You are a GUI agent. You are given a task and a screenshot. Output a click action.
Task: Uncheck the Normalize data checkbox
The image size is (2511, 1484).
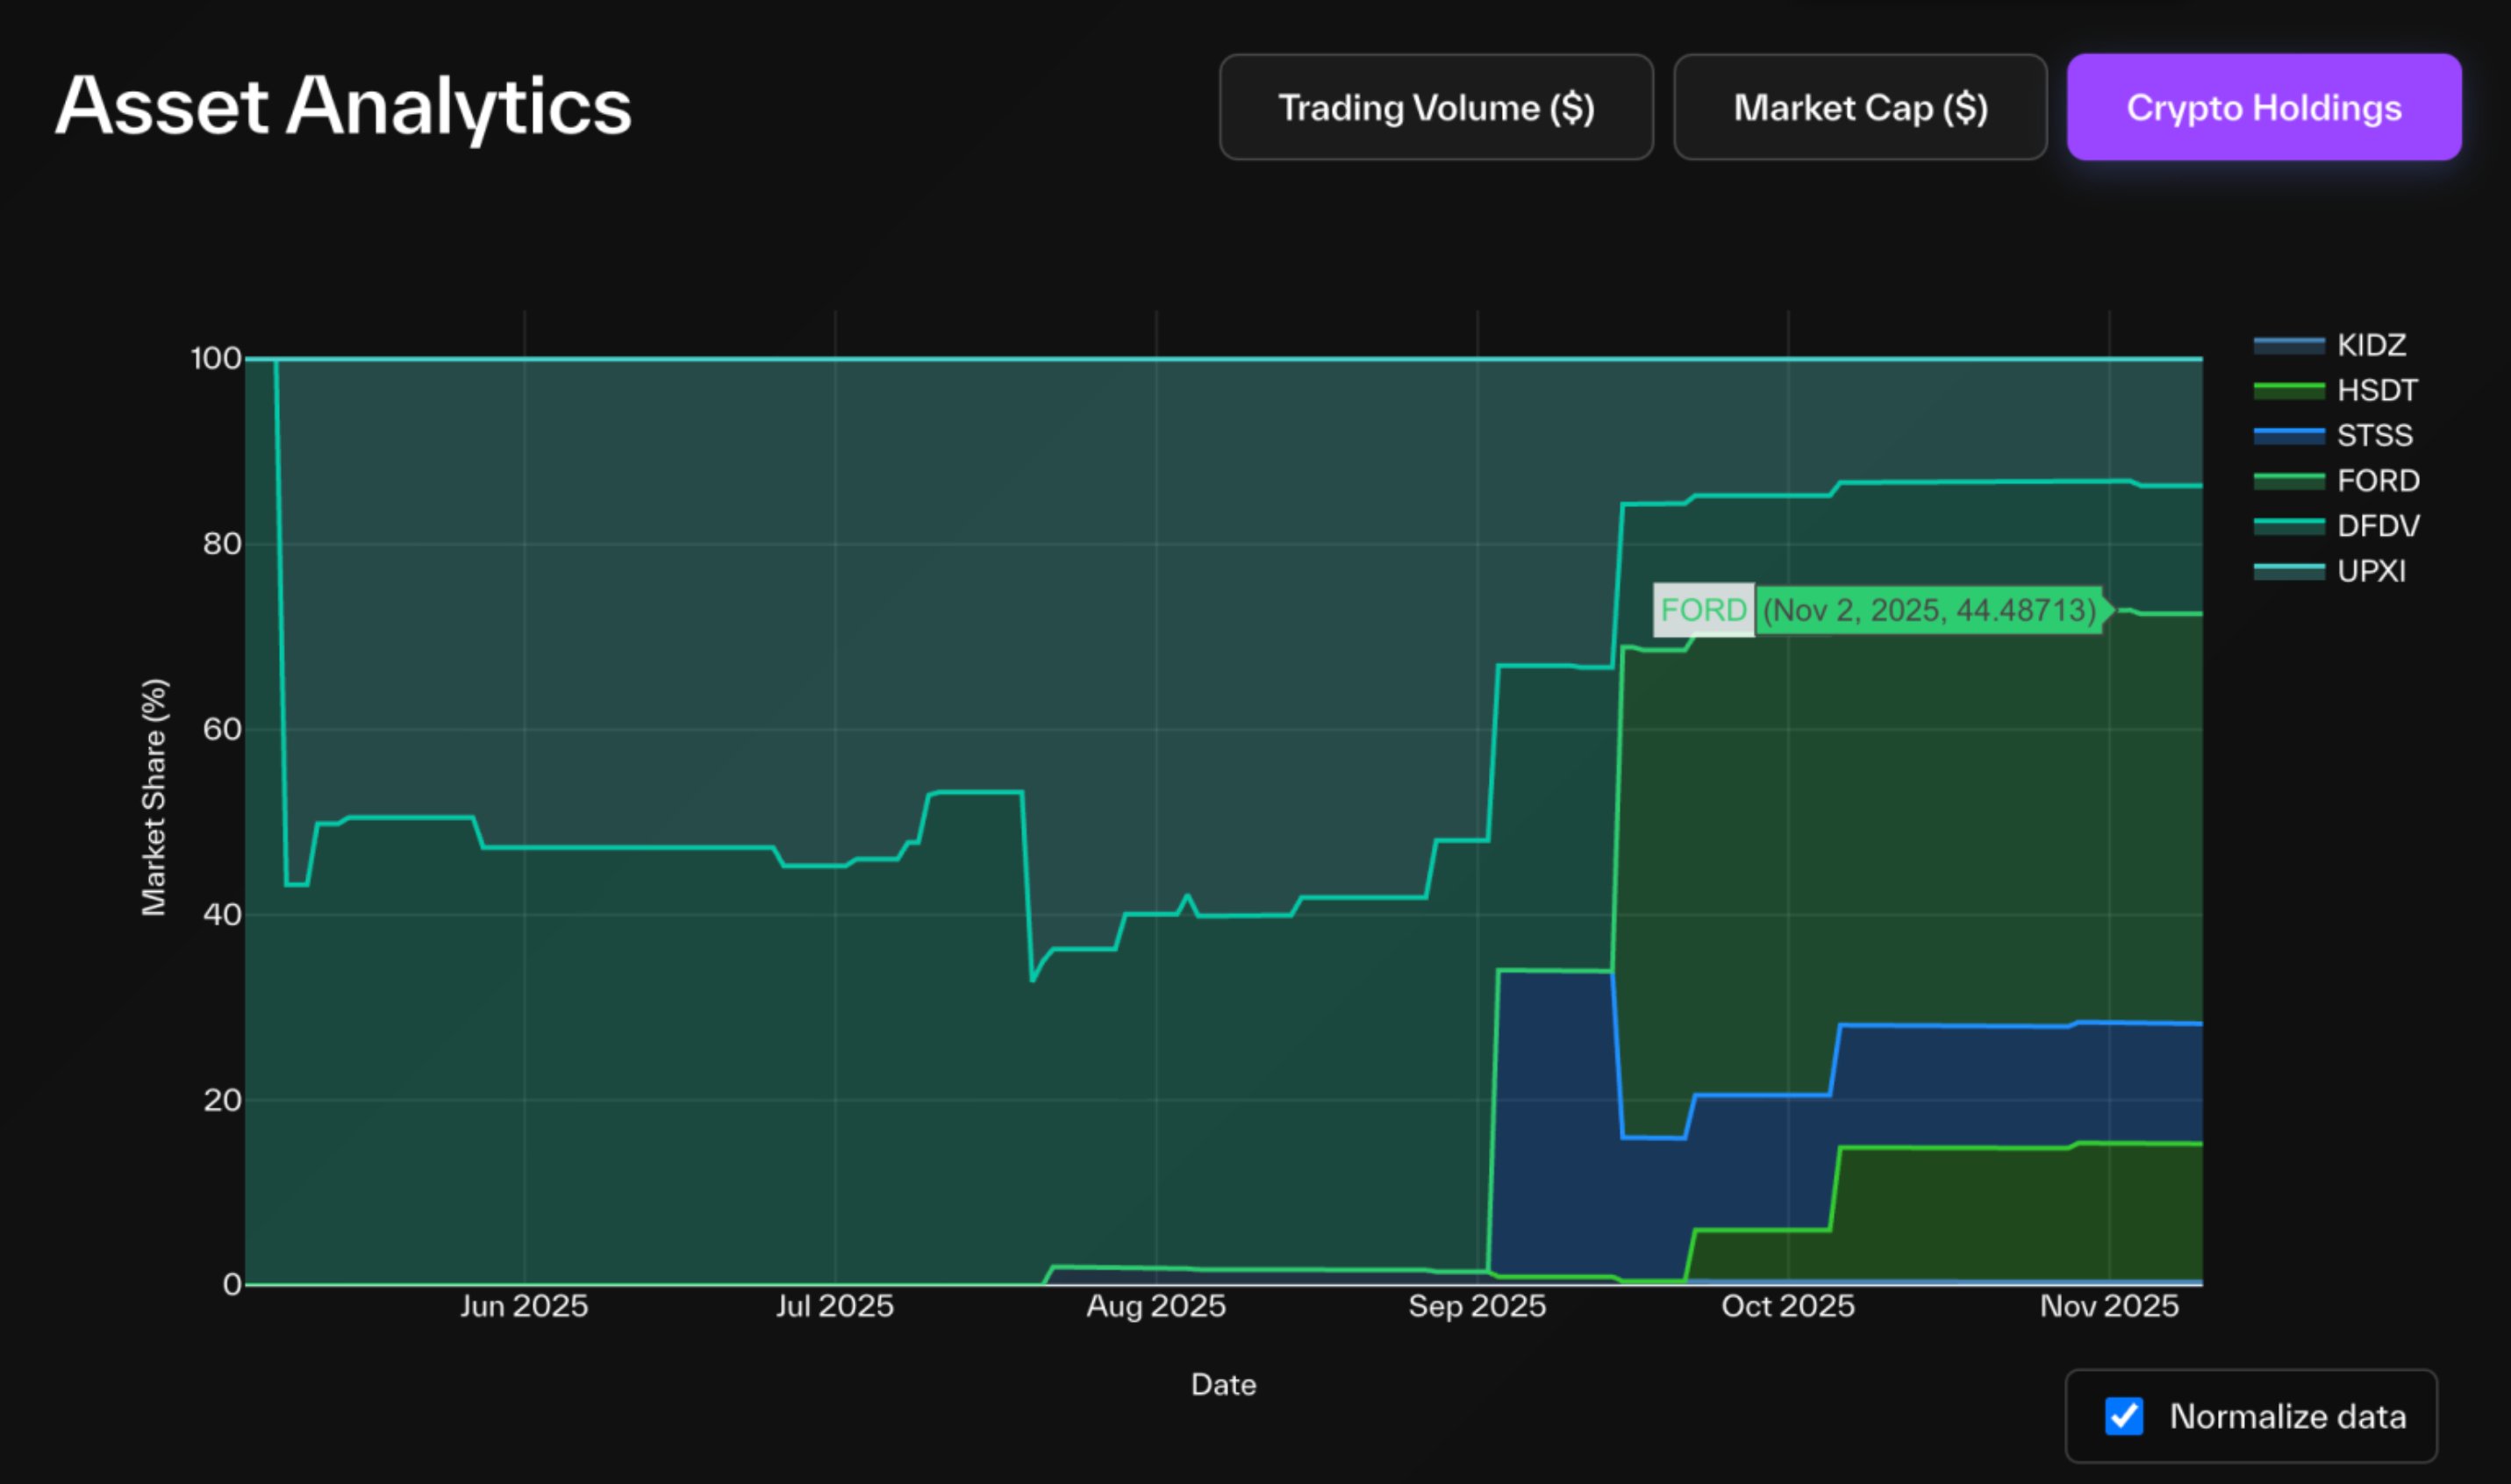[x=2123, y=1416]
